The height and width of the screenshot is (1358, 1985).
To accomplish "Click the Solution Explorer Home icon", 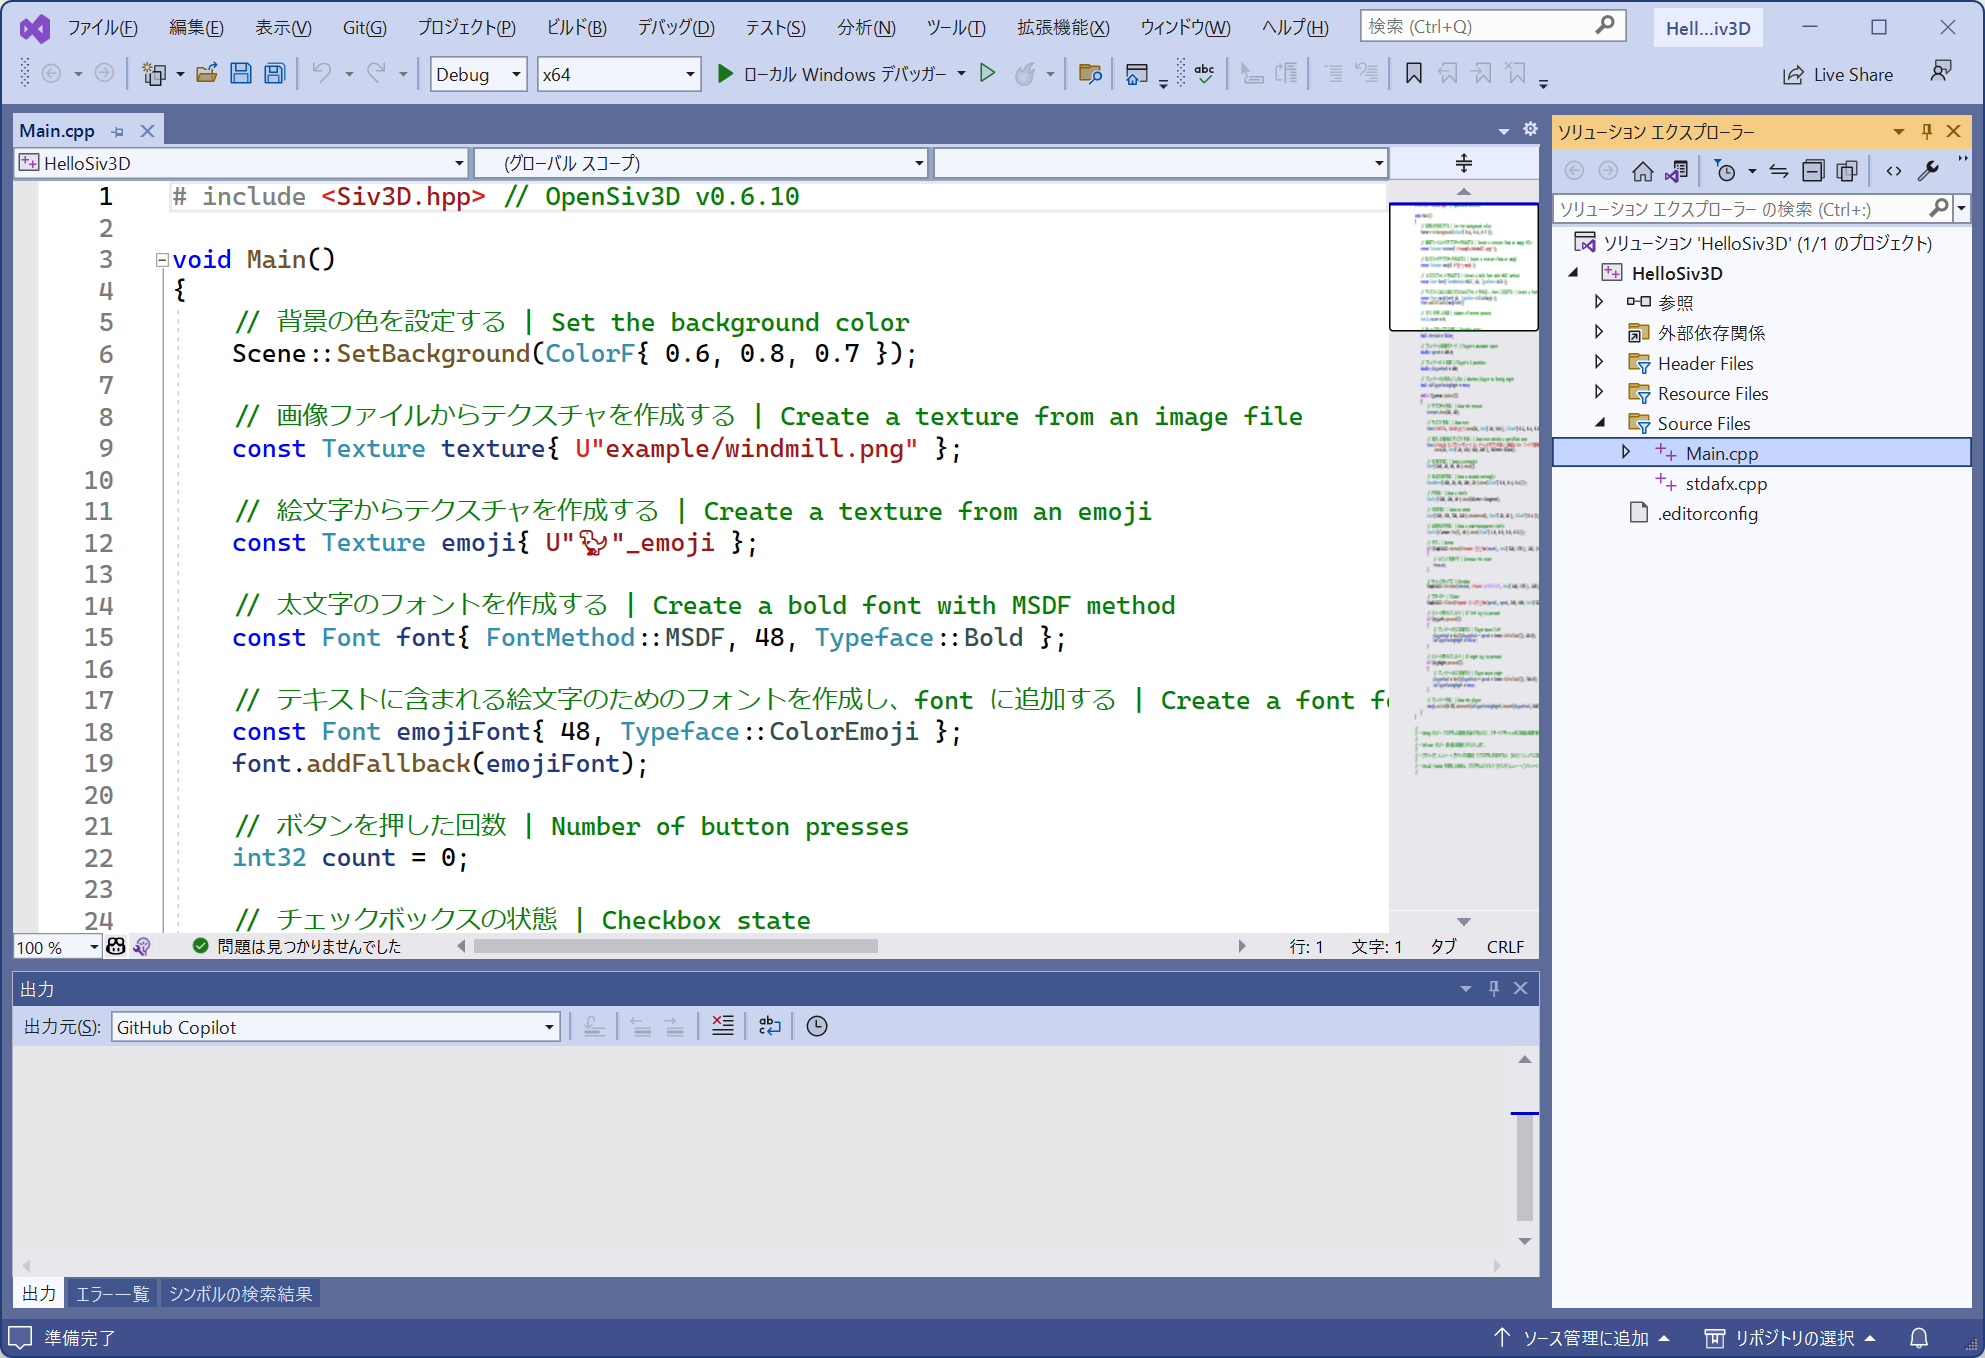I will click(x=1642, y=171).
